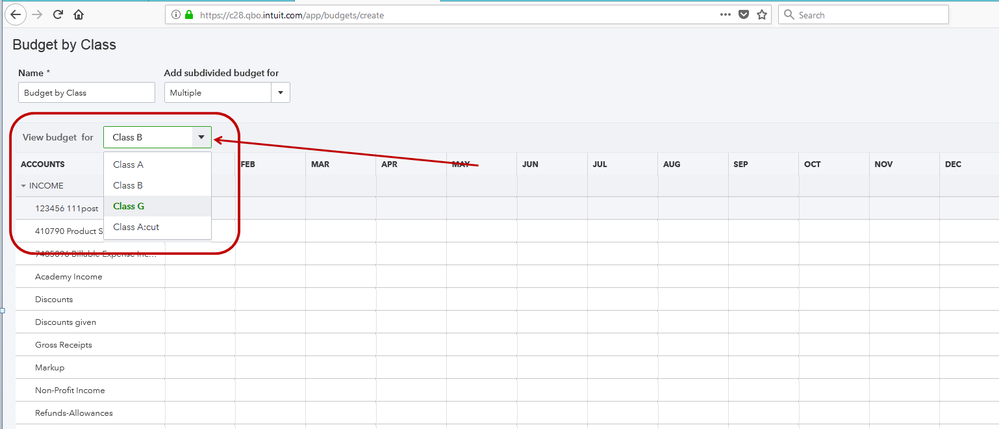Click the ACCOUNTS column header
999x429 pixels.
[x=43, y=164]
